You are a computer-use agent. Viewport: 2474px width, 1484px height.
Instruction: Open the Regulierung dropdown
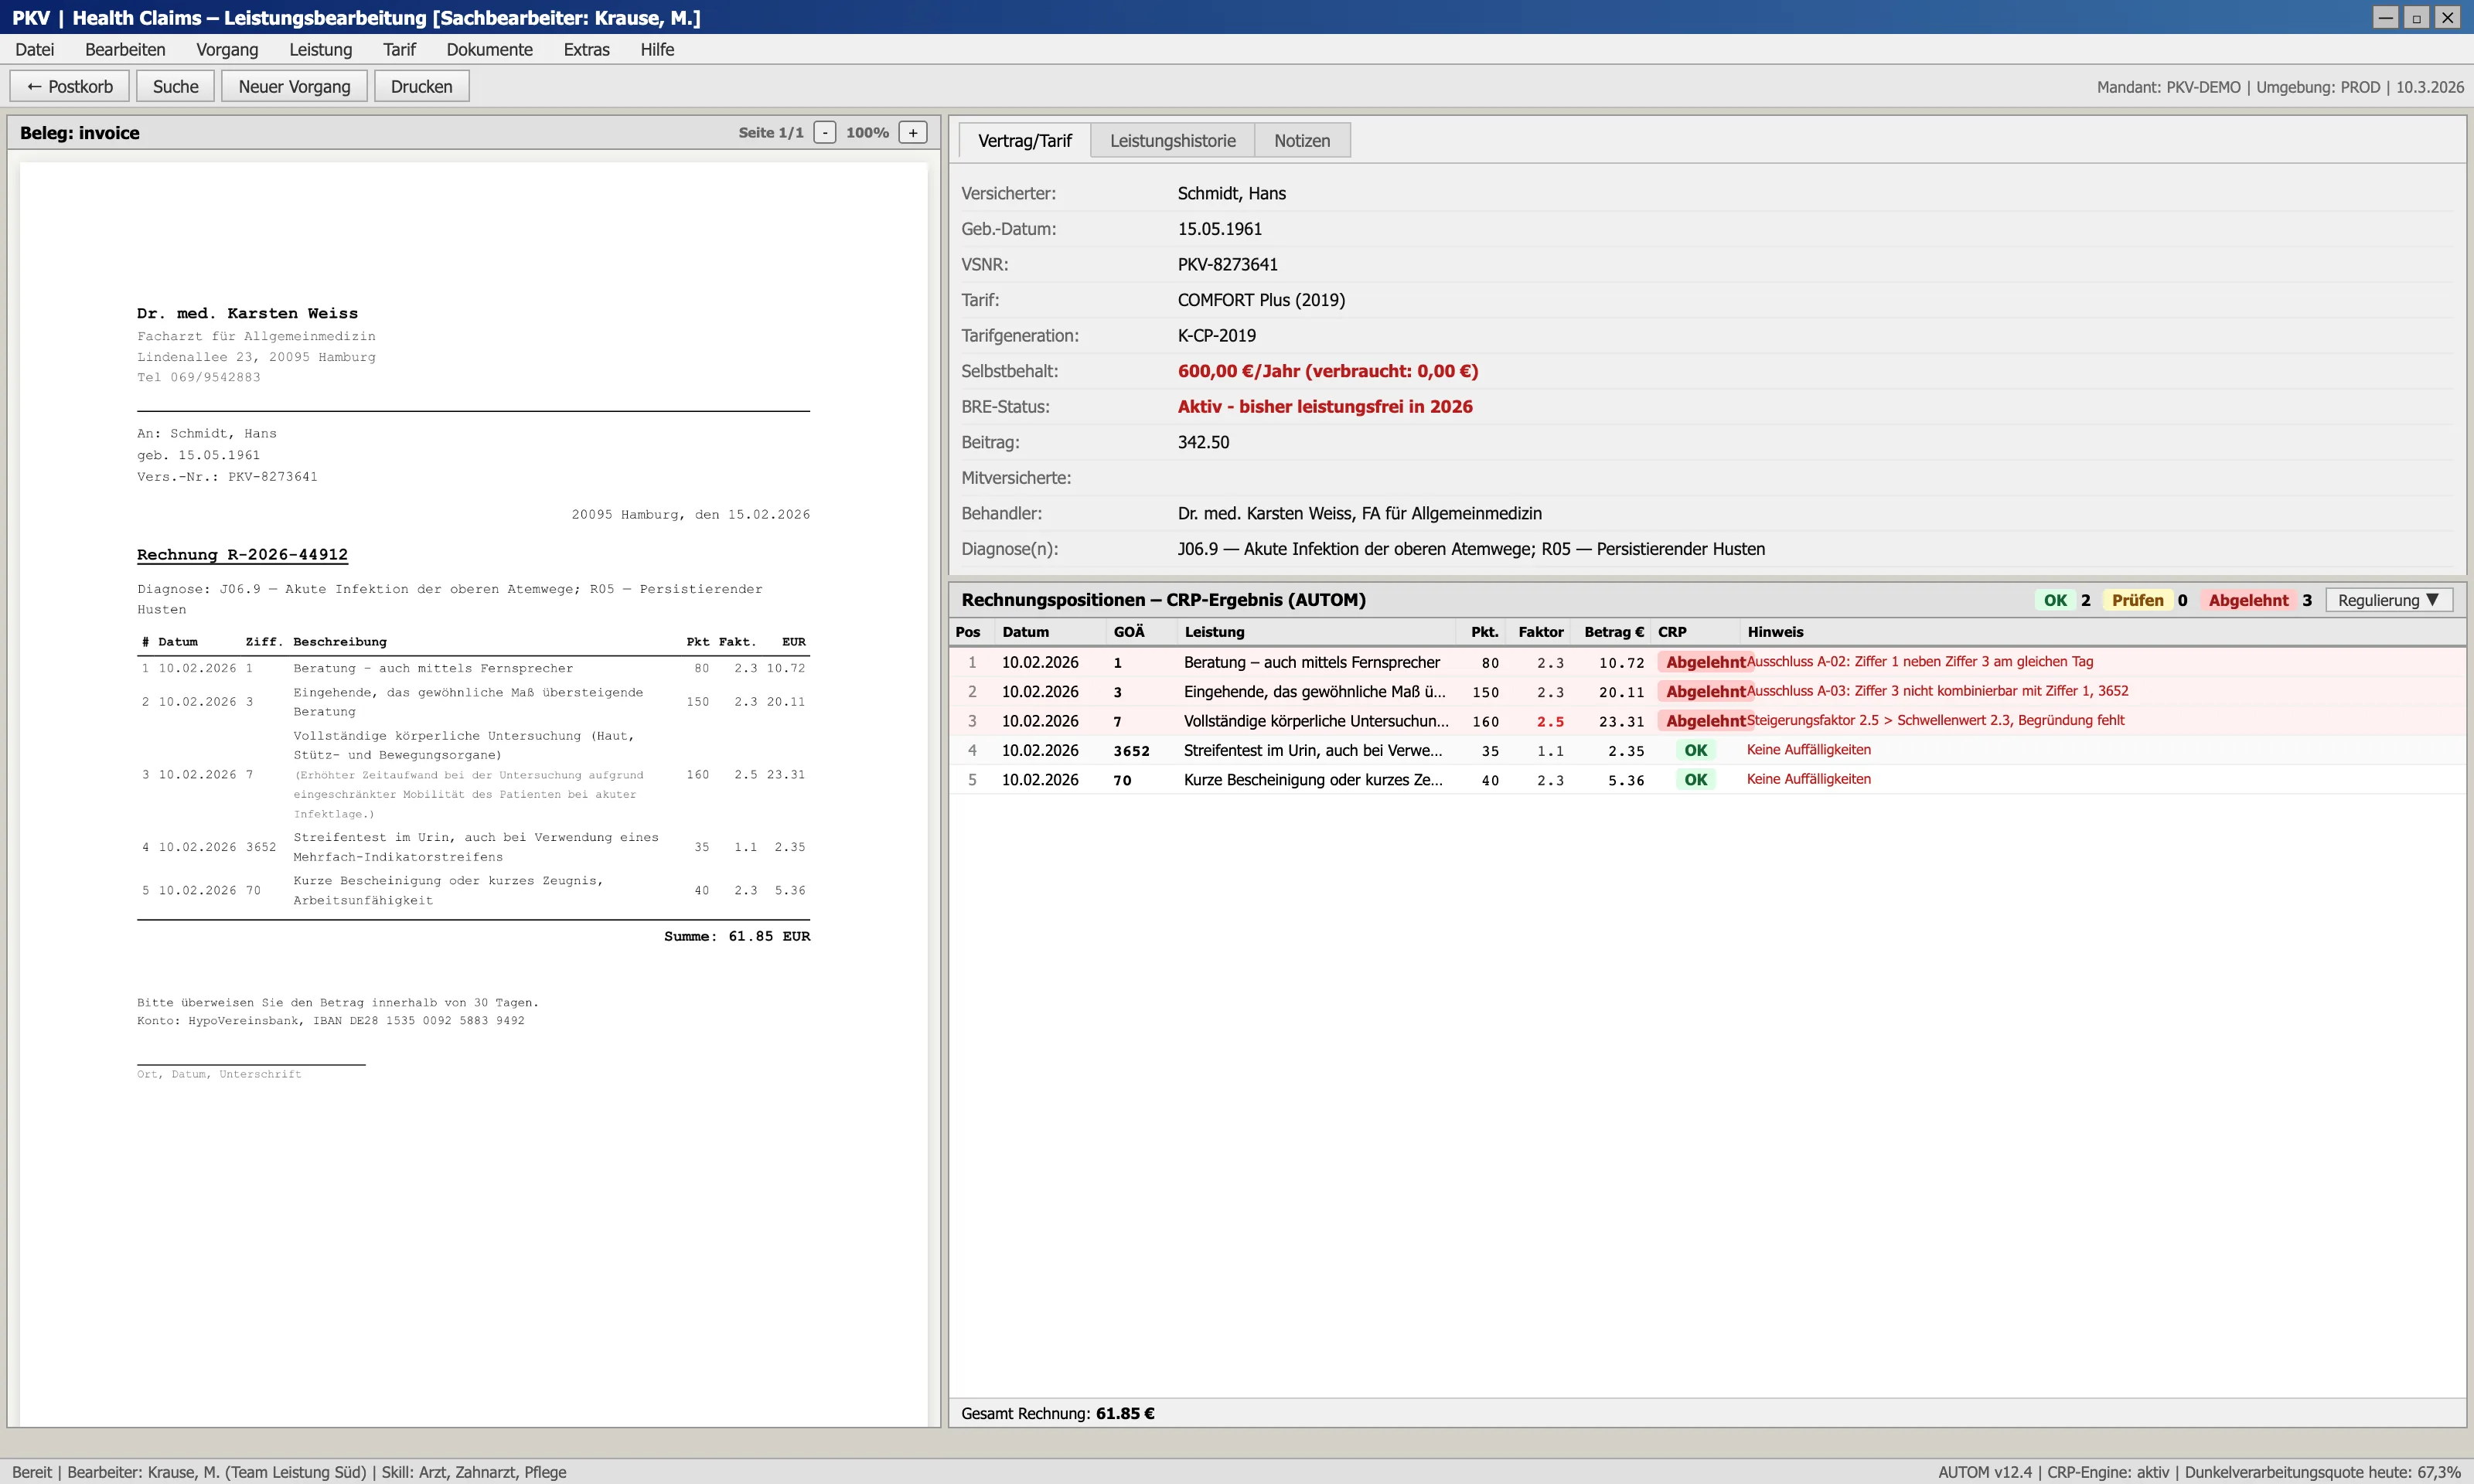pyautogui.click(x=2388, y=600)
